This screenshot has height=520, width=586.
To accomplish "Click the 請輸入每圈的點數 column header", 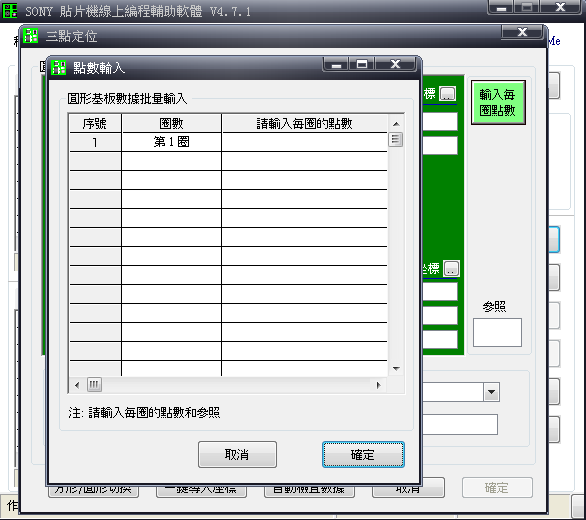I will coord(305,123).
